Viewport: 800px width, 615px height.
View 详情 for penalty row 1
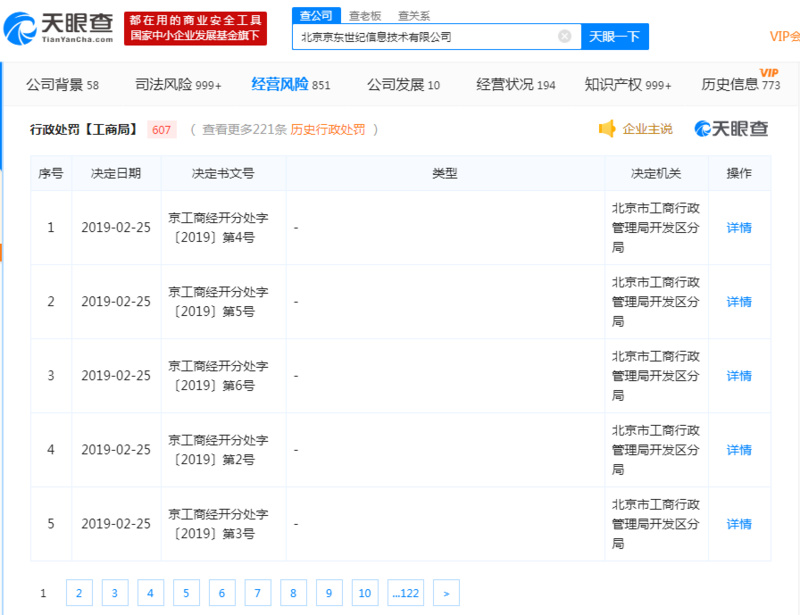(x=739, y=228)
